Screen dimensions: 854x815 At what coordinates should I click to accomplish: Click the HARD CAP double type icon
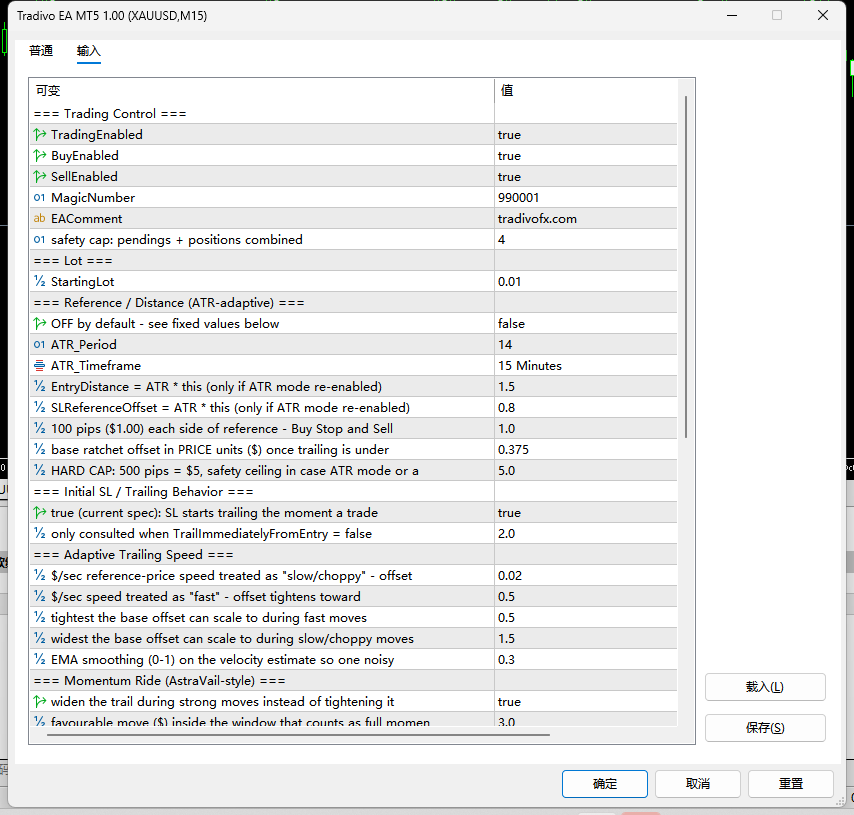[39, 470]
